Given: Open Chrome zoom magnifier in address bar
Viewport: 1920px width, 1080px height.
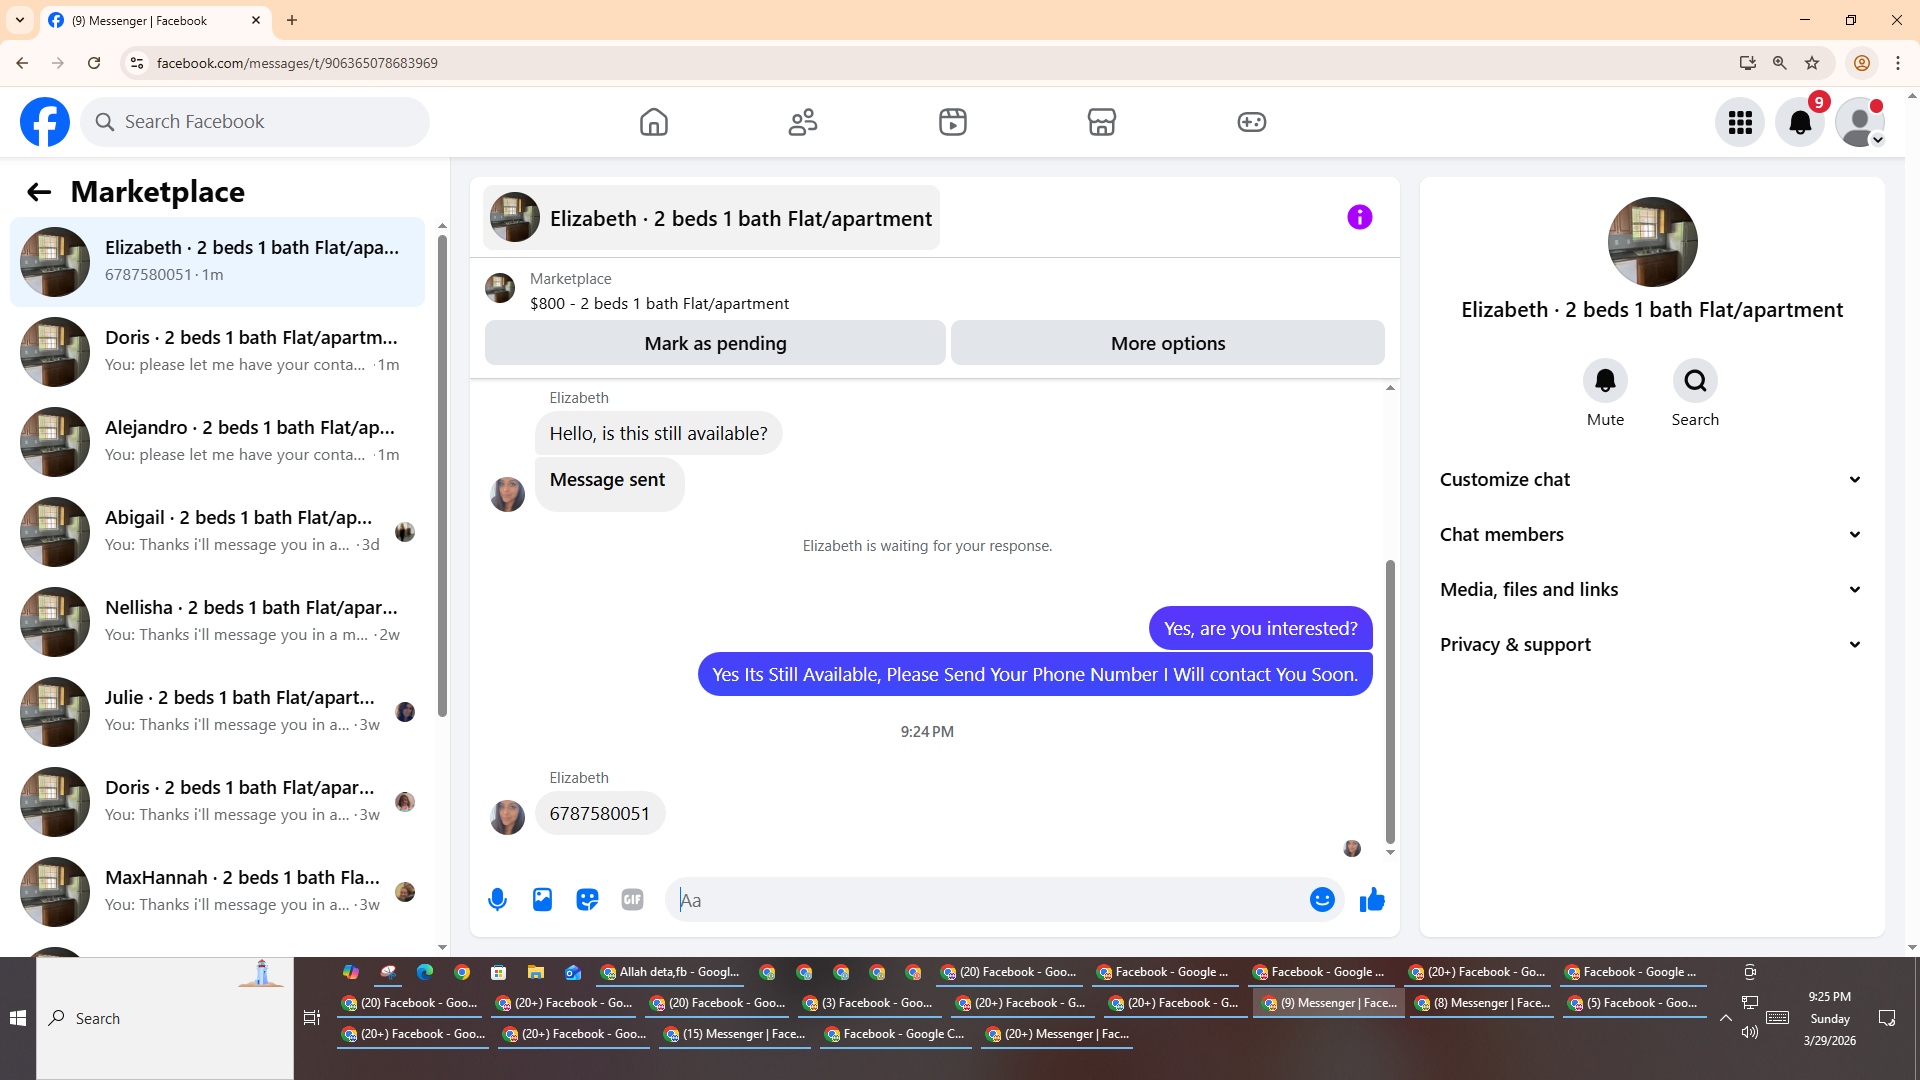Looking at the screenshot, I should tap(1780, 63).
